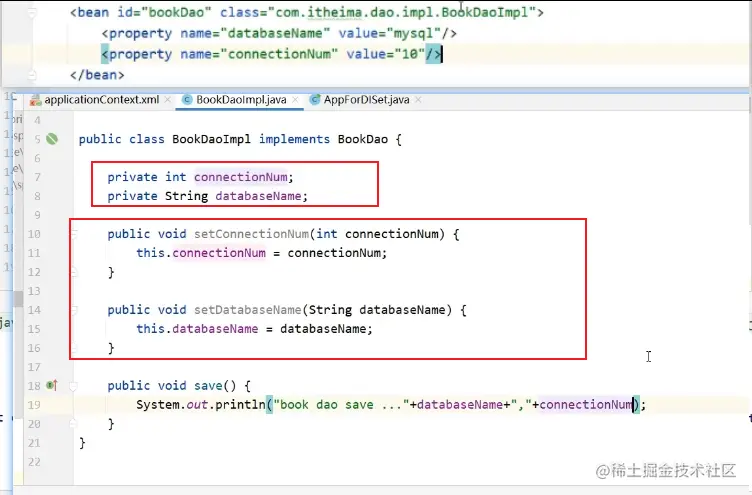The image size is (752, 495).
Task: Switch to the applicationContext.xml tab
Action: pyautogui.click(x=101, y=100)
